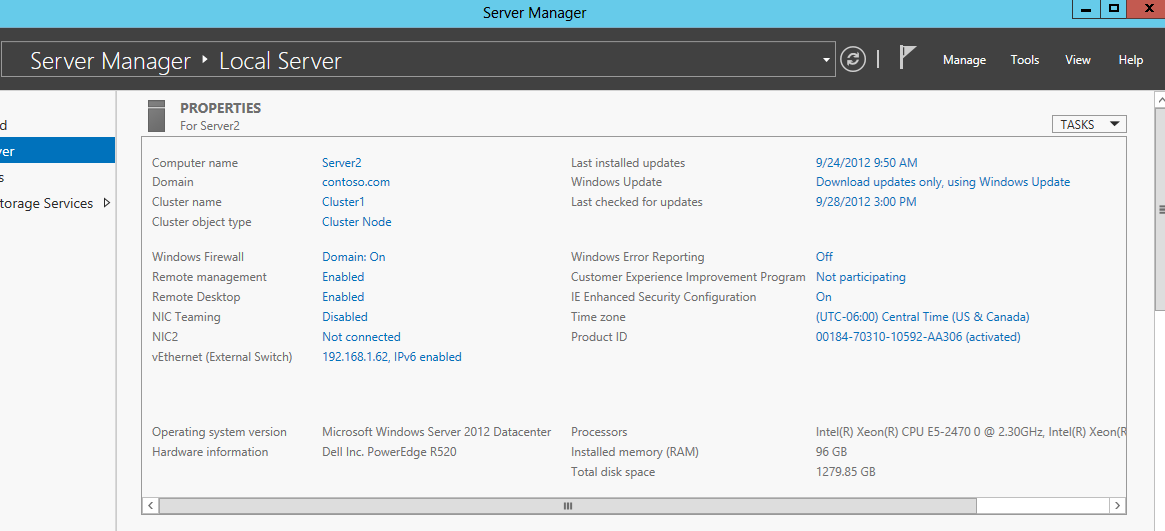Expand the TASKS dropdown
The image size is (1165, 531).
pos(1089,125)
